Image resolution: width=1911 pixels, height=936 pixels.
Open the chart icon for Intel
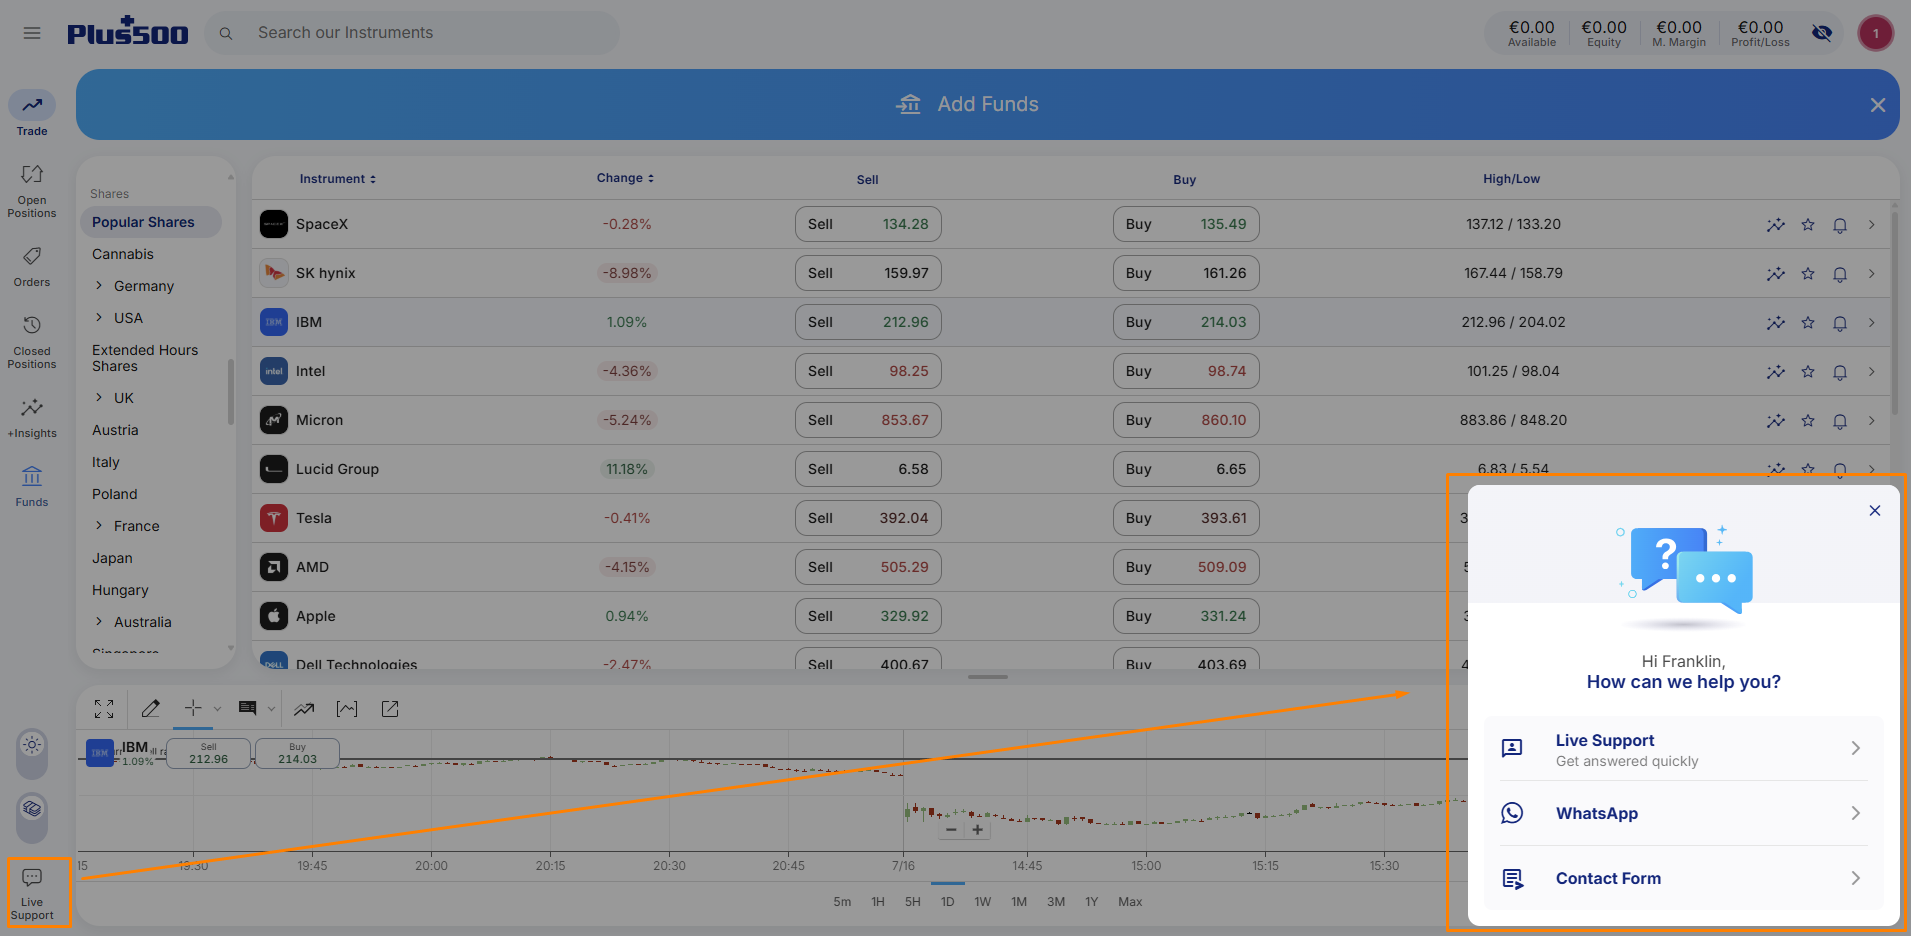coord(1776,372)
